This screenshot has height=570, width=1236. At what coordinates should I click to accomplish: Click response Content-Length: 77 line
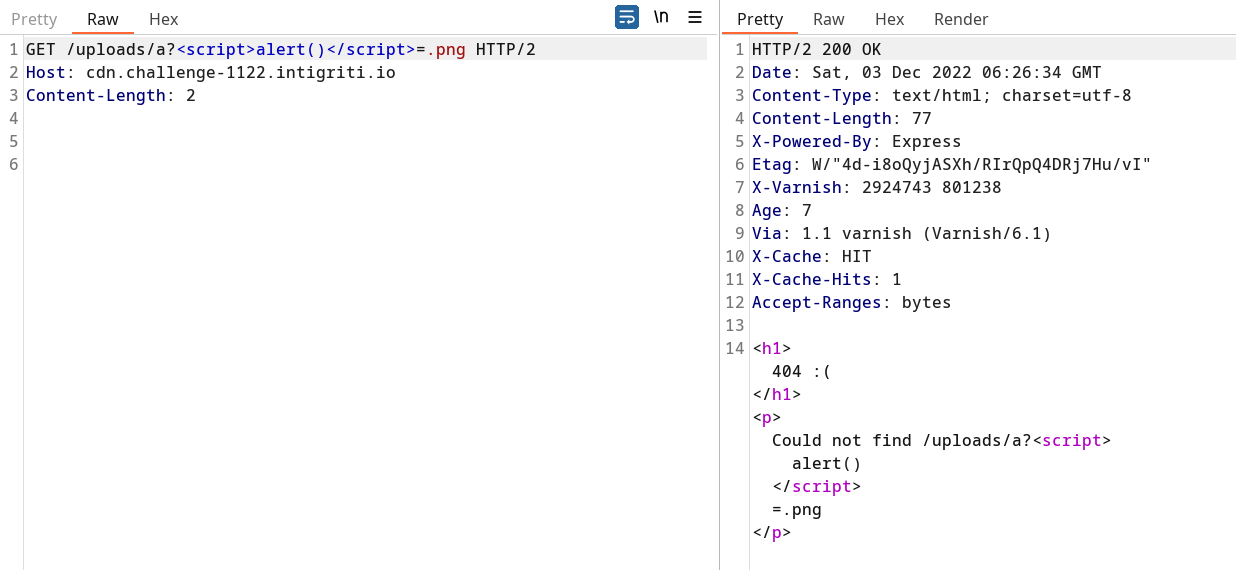[x=842, y=118]
